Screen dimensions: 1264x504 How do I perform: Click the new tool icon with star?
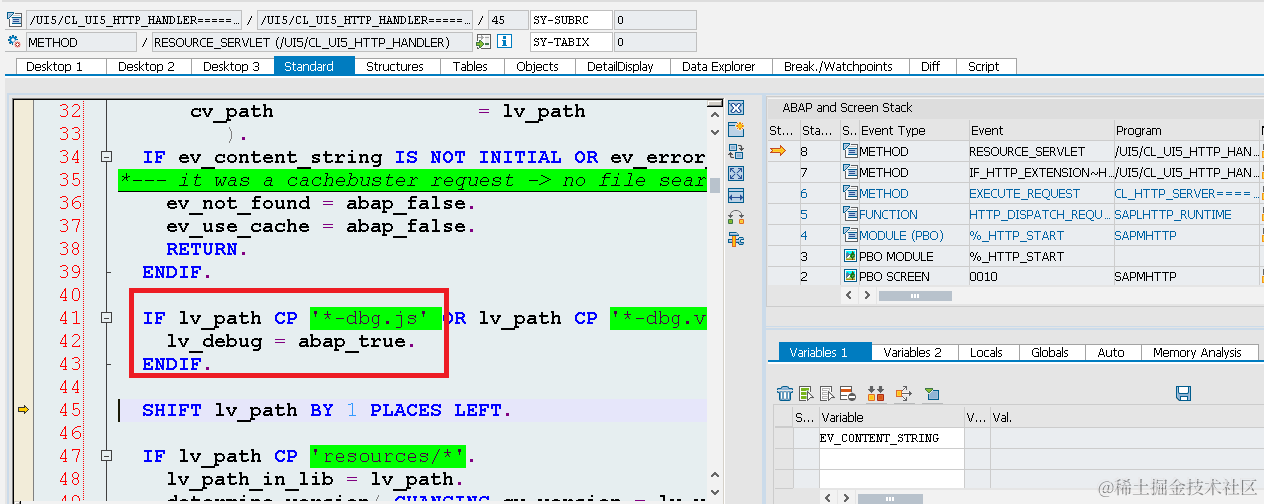(x=736, y=130)
